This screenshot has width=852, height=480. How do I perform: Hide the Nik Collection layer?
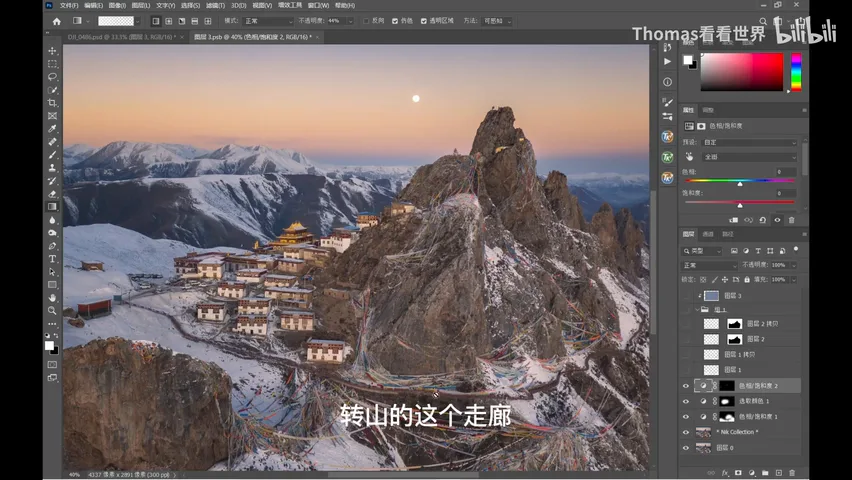pos(686,433)
